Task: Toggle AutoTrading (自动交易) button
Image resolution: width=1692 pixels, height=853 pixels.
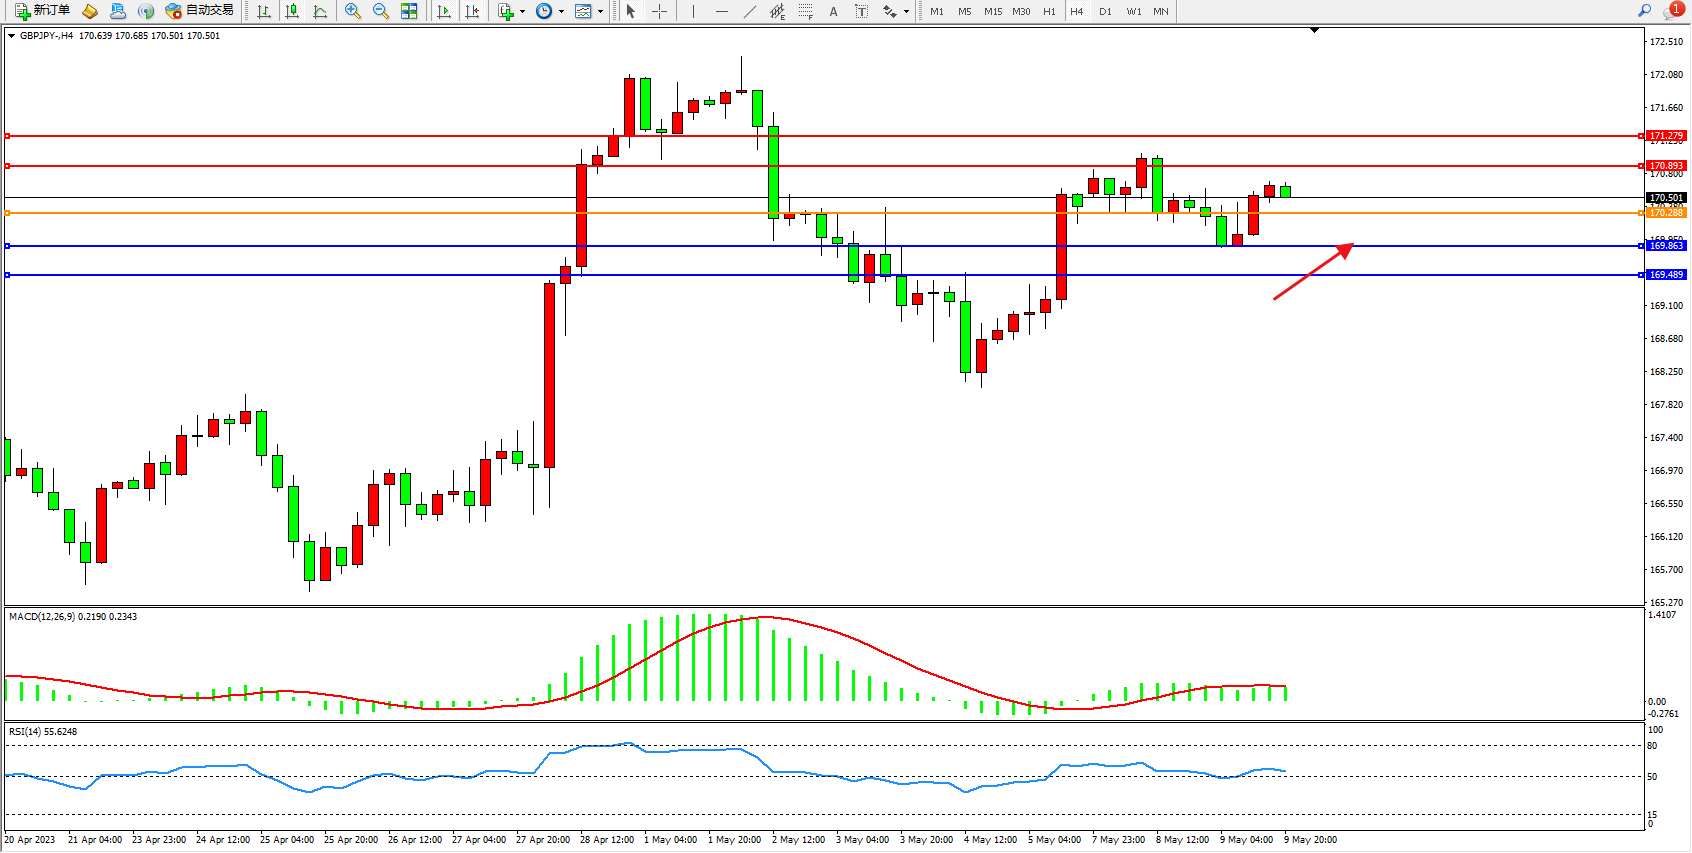Action: click(x=199, y=11)
